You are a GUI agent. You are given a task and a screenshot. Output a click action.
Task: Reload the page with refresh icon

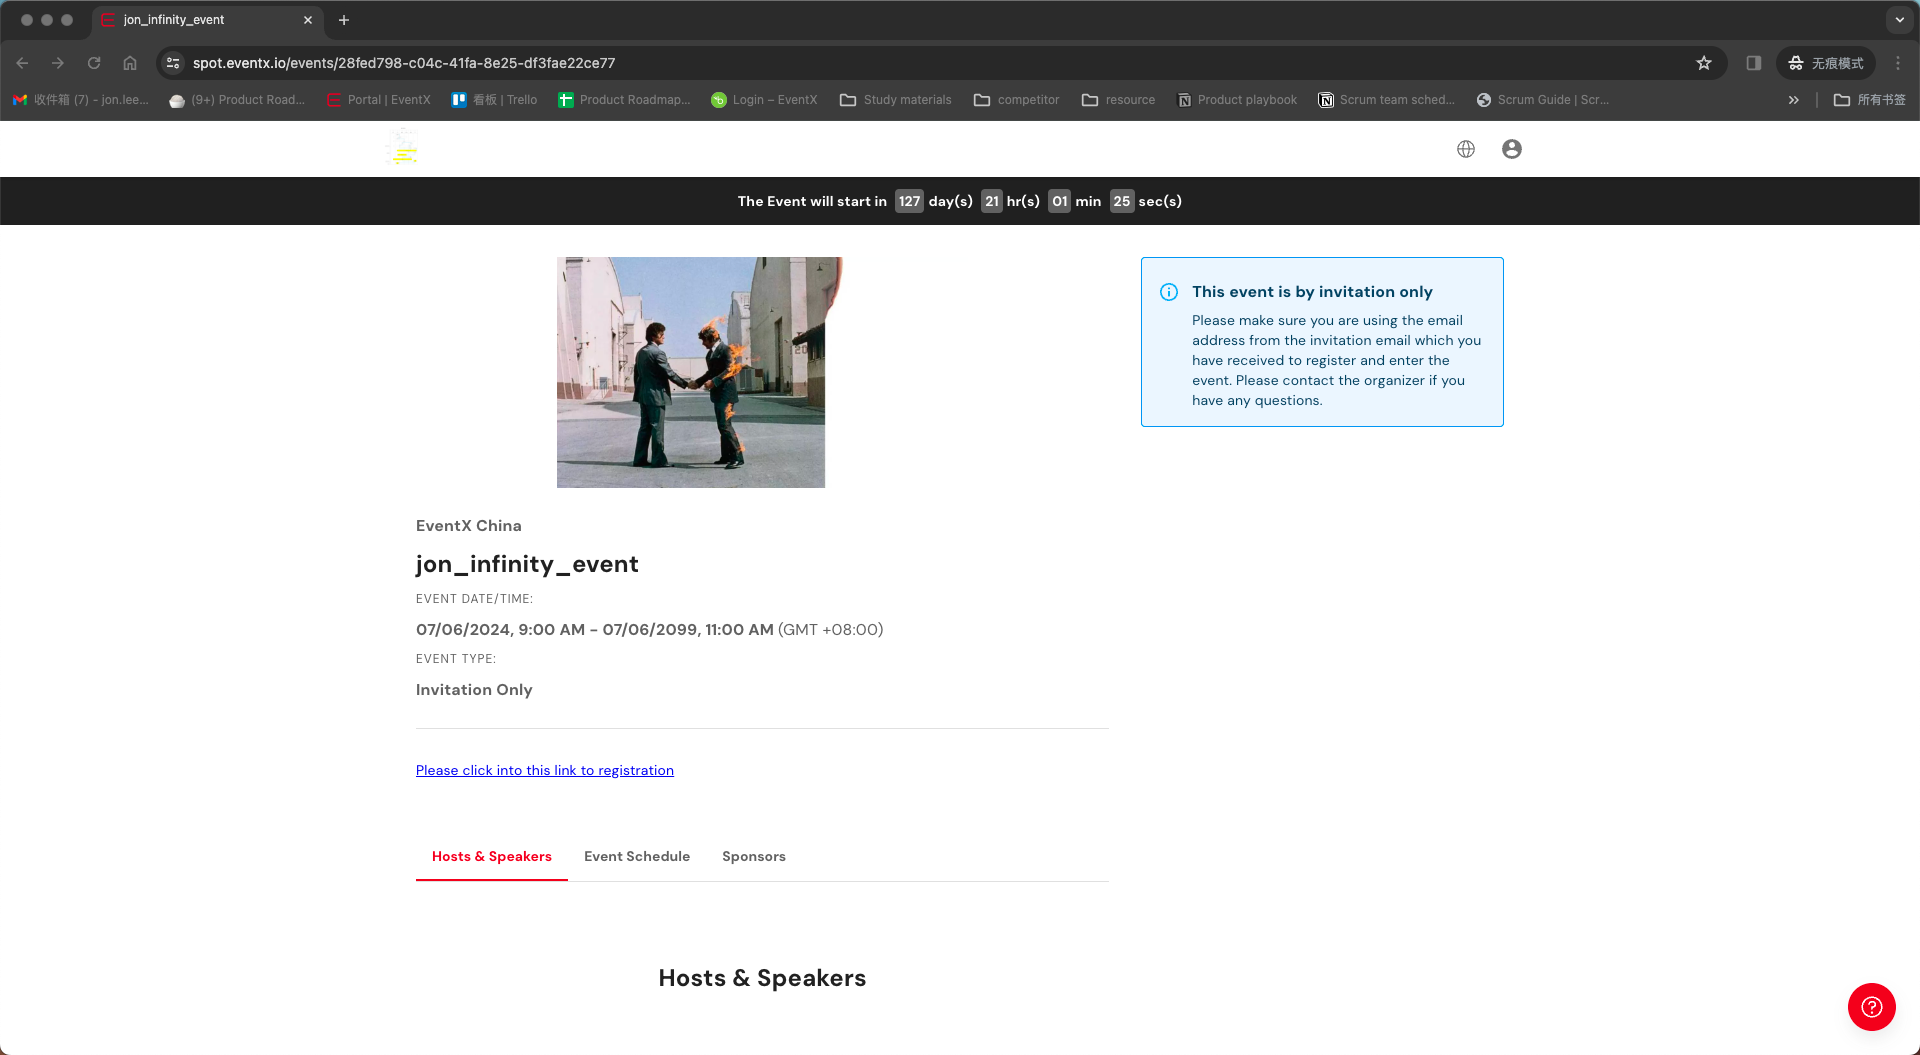[x=94, y=63]
